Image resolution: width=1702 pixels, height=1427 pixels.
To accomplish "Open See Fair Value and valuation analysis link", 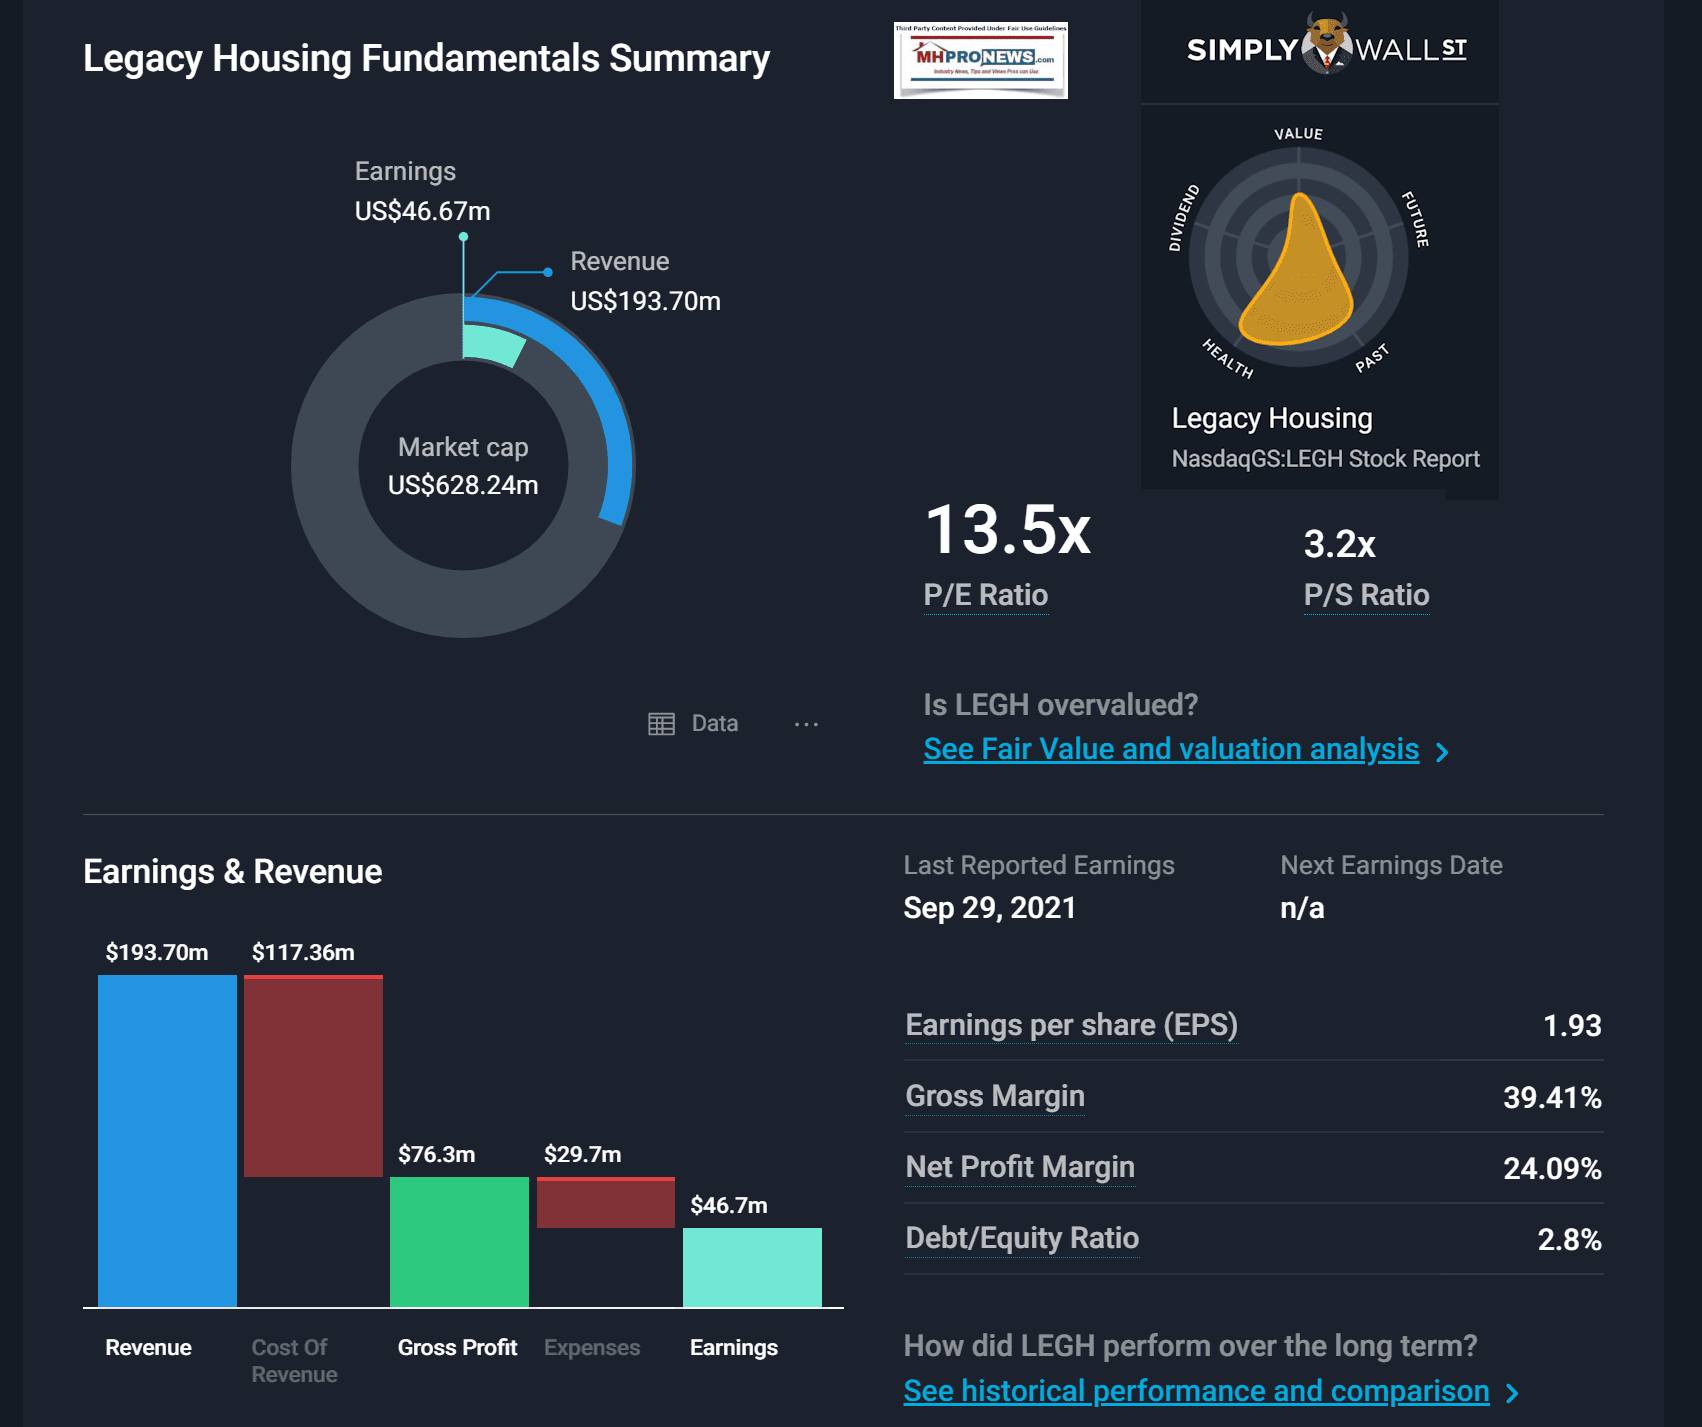I will coord(1171,749).
